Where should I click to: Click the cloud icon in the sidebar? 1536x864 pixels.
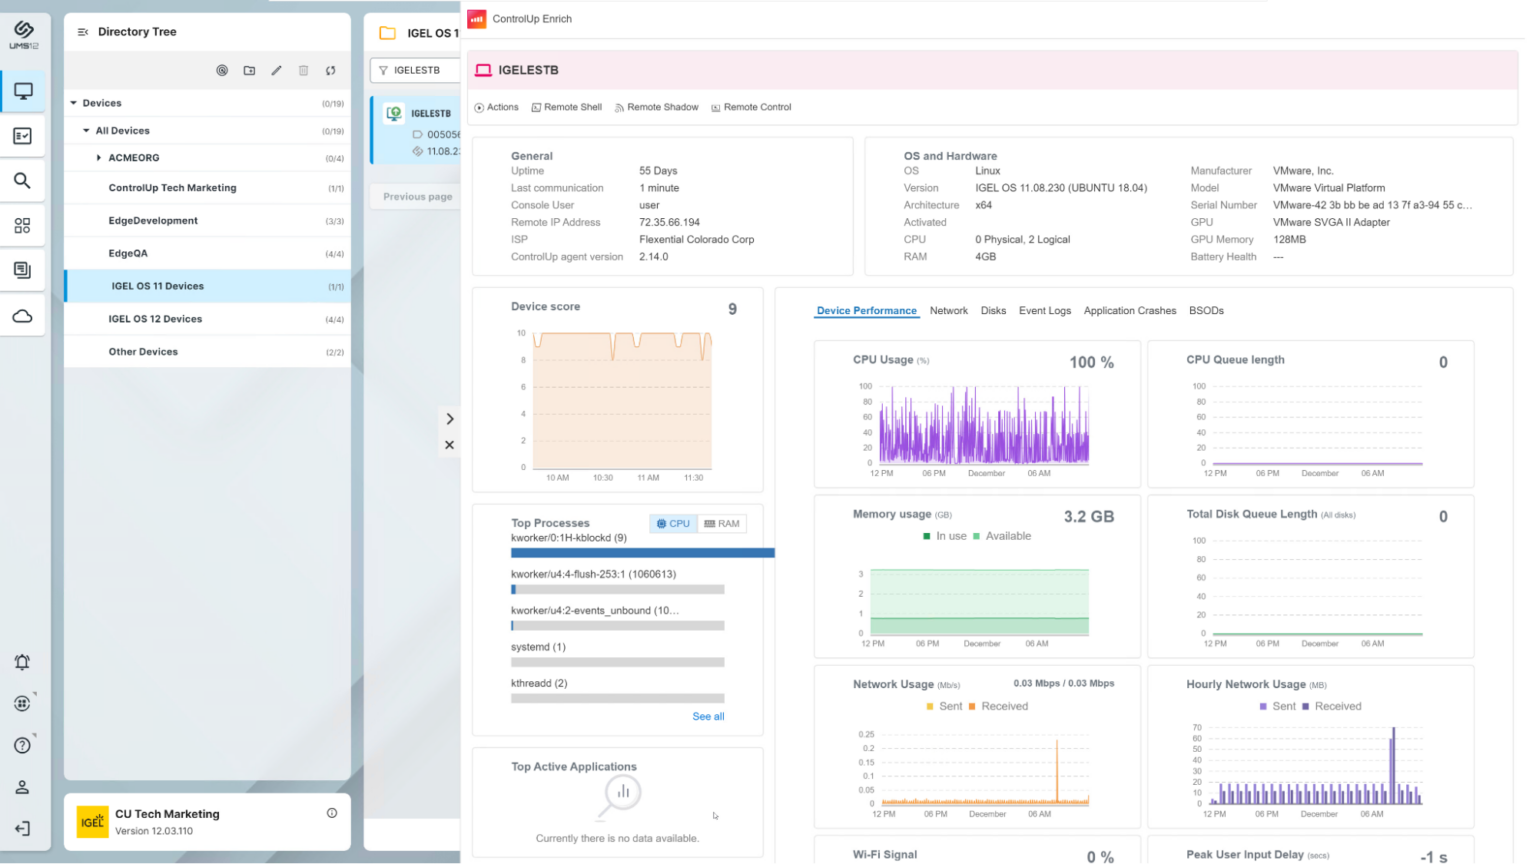coord(22,314)
